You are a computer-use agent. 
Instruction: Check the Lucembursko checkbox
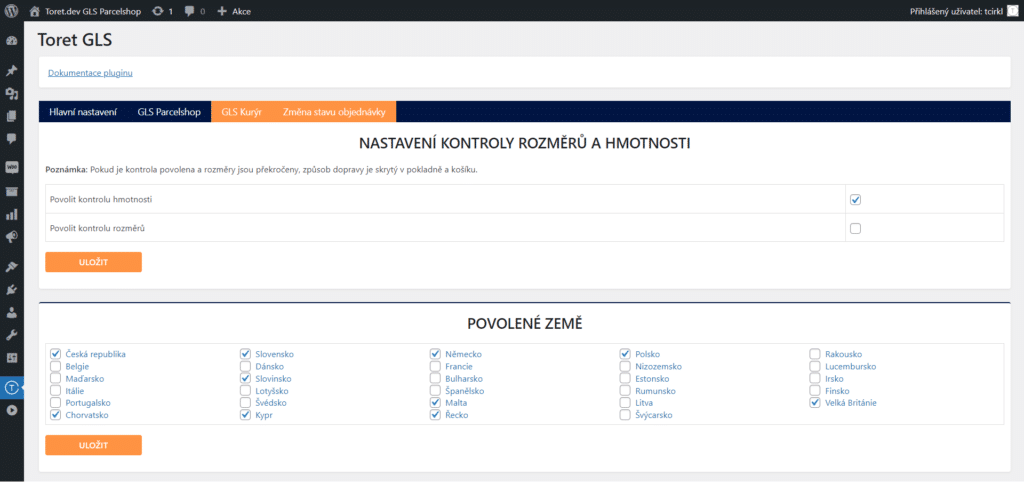pyautogui.click(x=815, y=366)
